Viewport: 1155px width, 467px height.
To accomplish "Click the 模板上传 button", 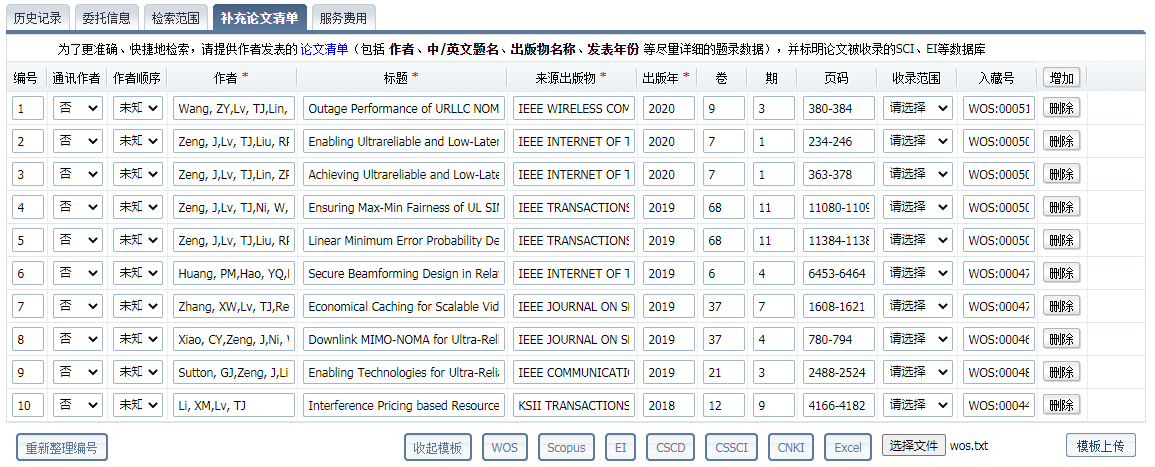I will 1100,446.
